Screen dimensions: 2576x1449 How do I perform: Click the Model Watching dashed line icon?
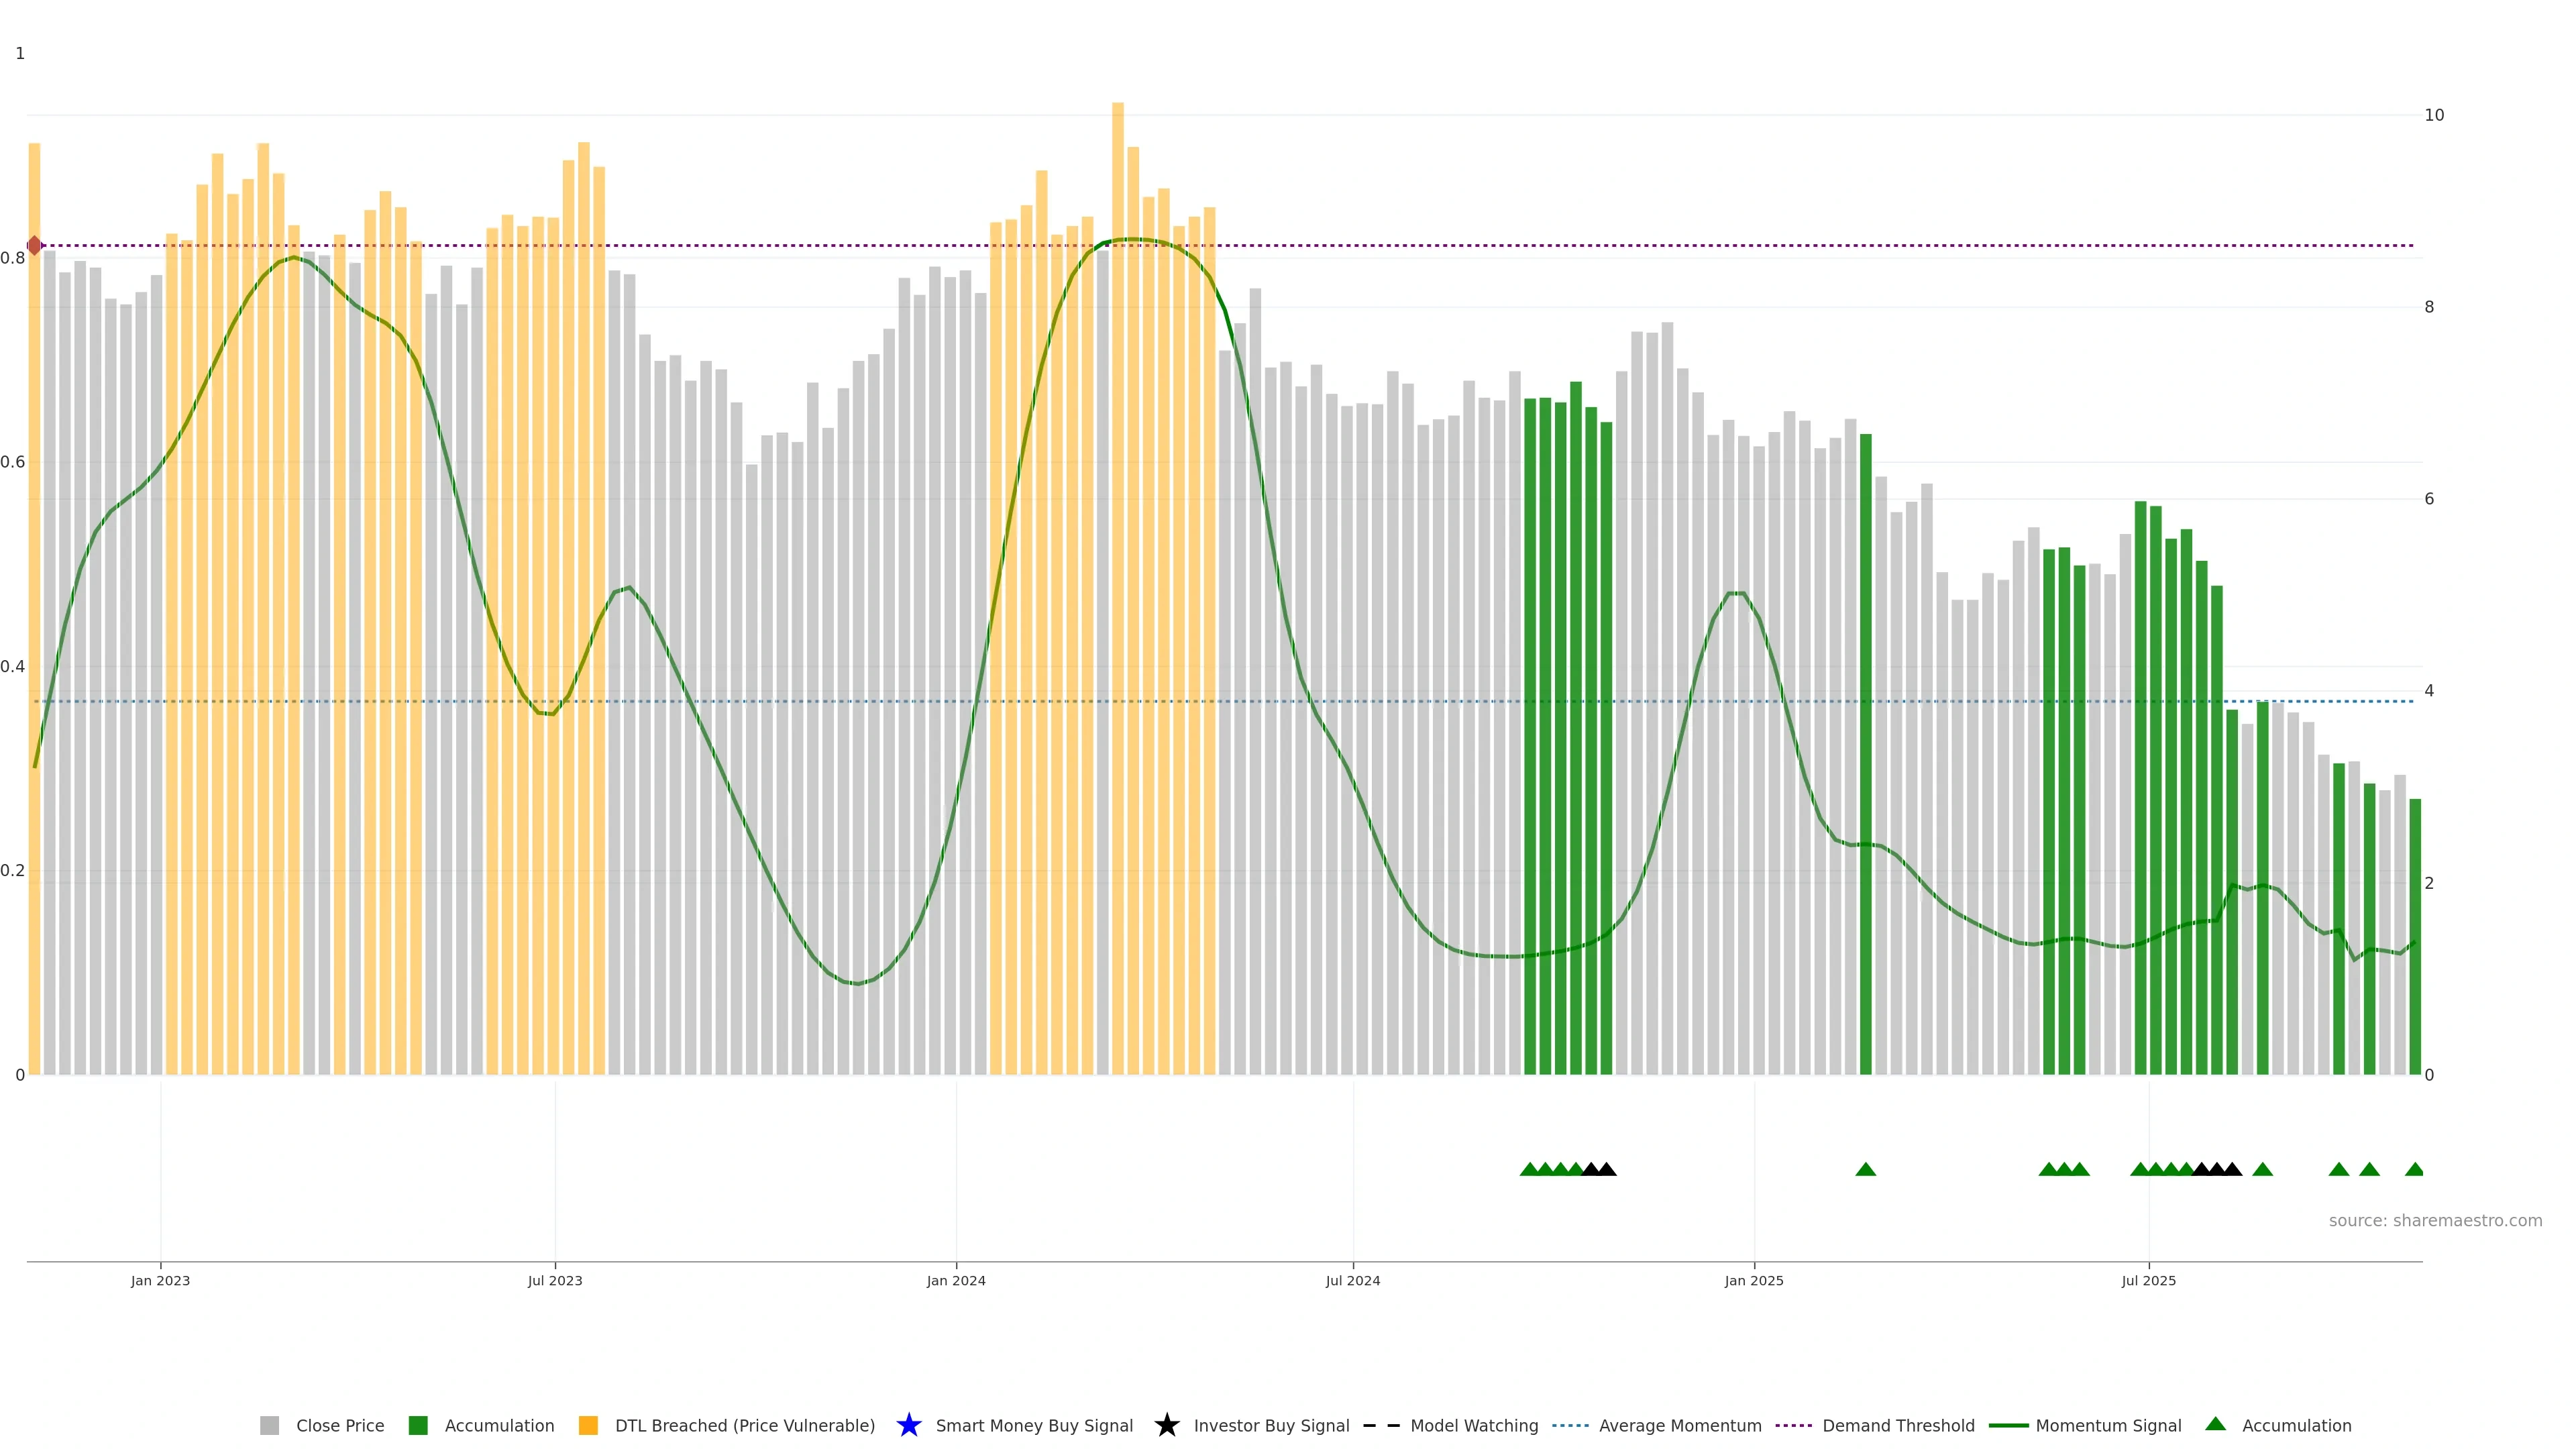point(1381,1425)
